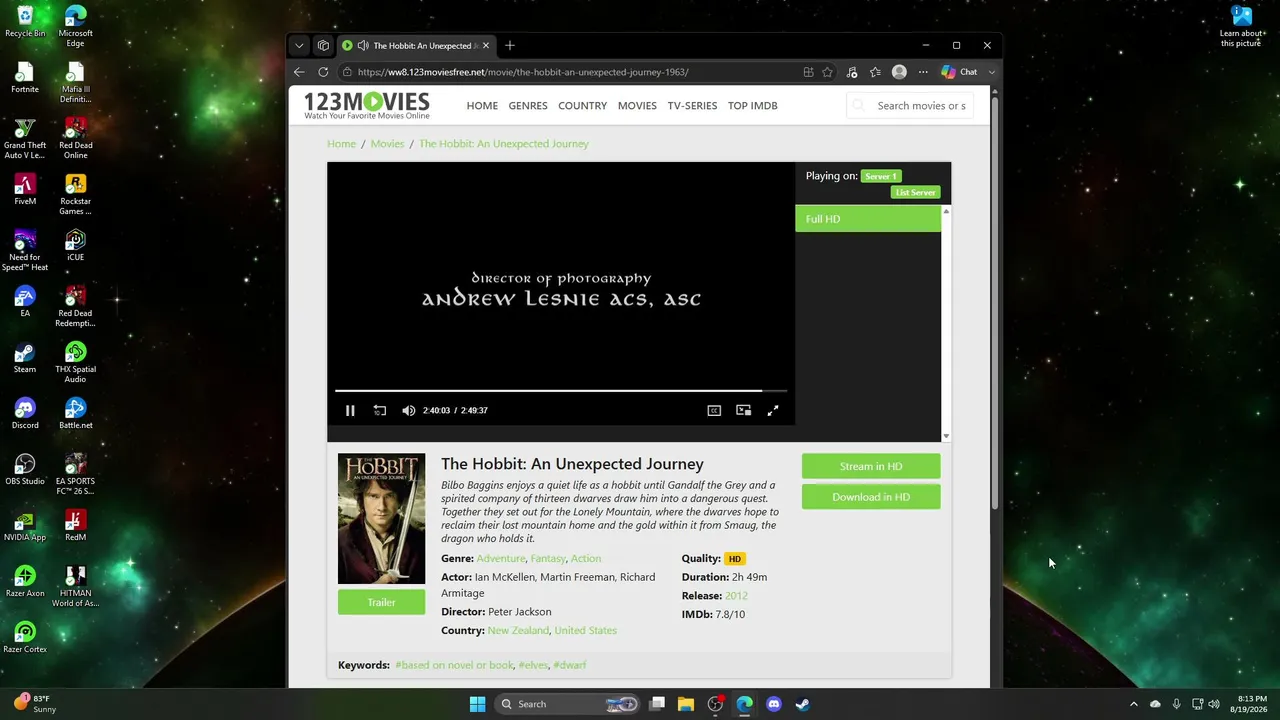The height and width of the screenshot is (720, 1280).
Task: Open the tab search dropdown arrow
Action: pos(299,45)
